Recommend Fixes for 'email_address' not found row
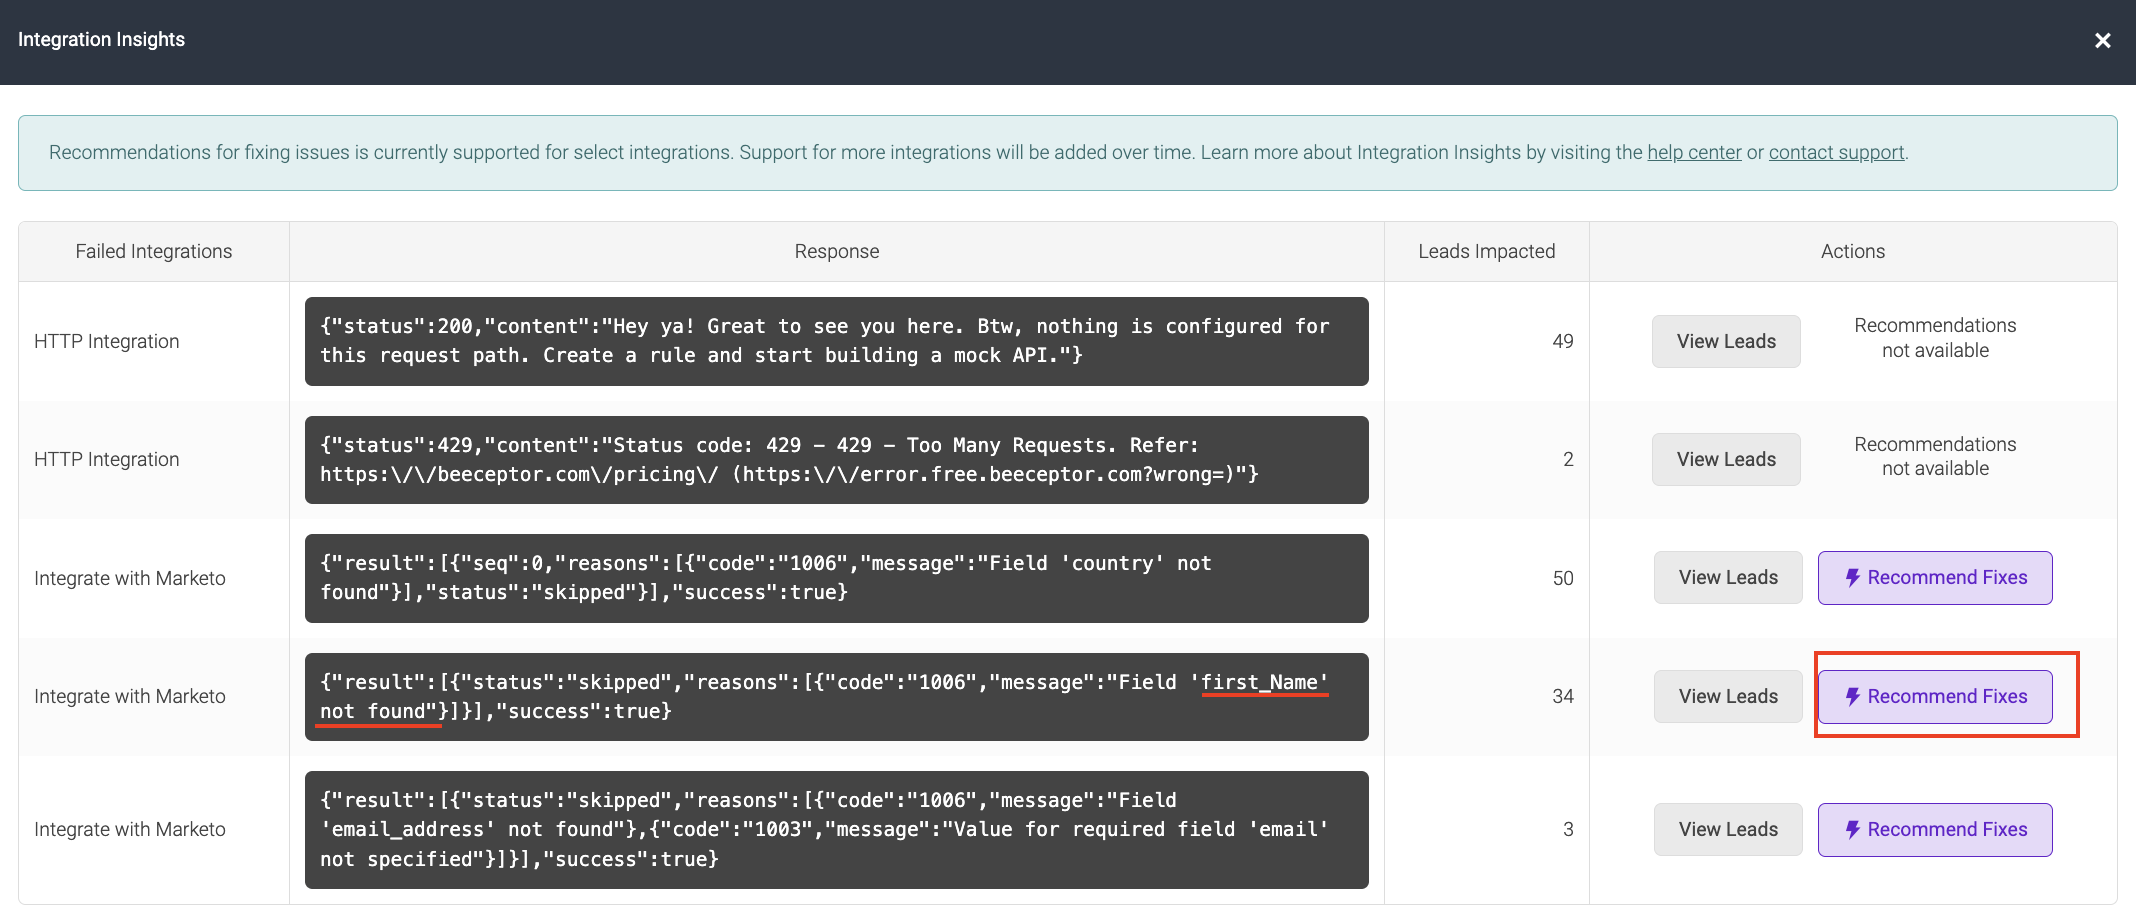The width and height of the screenshot is (2136, 924). click(x=1935, y=829)
